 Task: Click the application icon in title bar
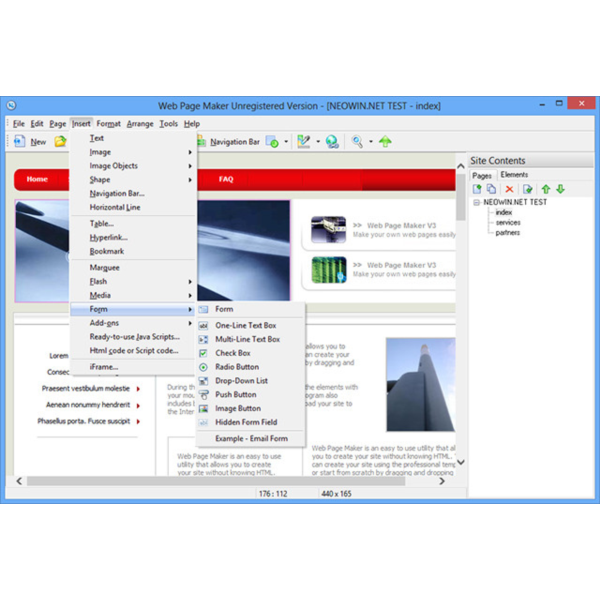(x=11, y=105)
